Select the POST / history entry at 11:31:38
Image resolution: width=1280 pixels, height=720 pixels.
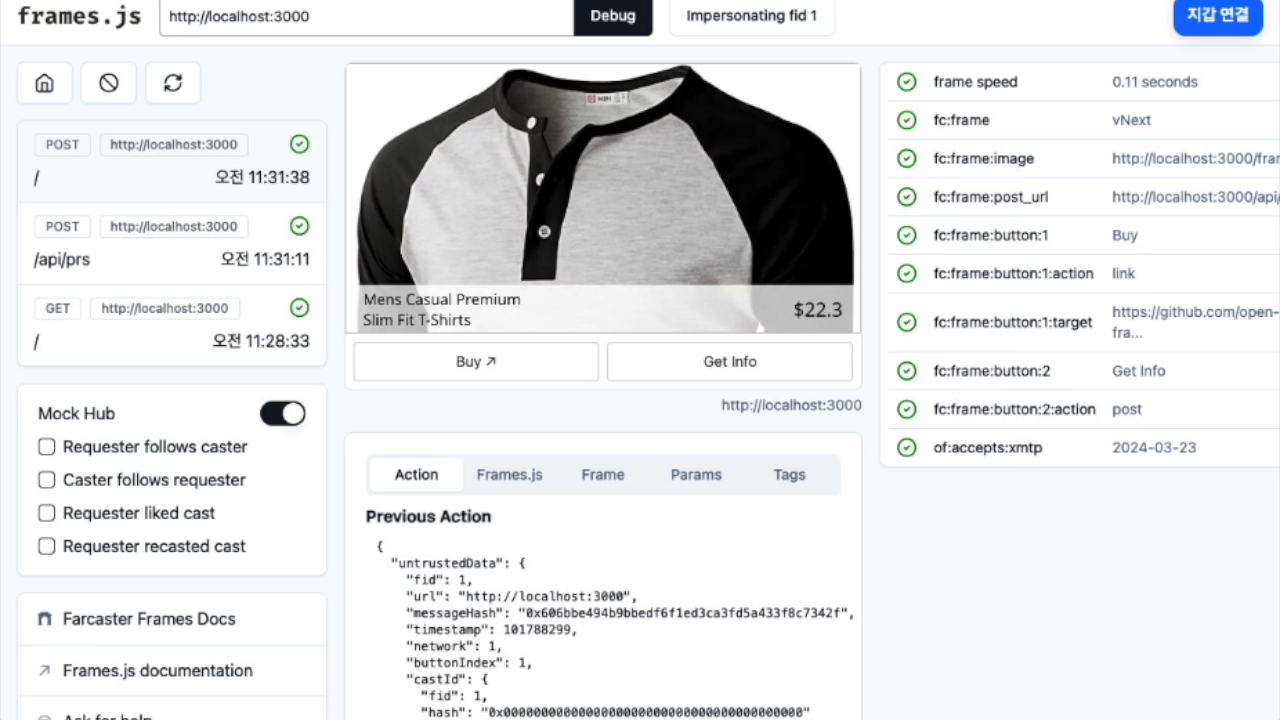(x=172, y=161)
